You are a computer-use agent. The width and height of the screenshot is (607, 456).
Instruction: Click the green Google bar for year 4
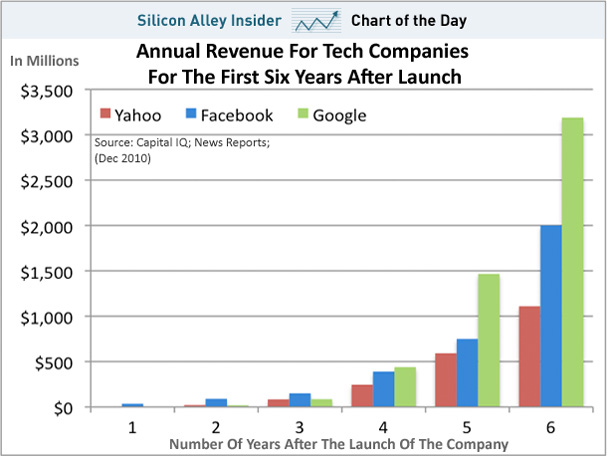(x=405, y=387)
